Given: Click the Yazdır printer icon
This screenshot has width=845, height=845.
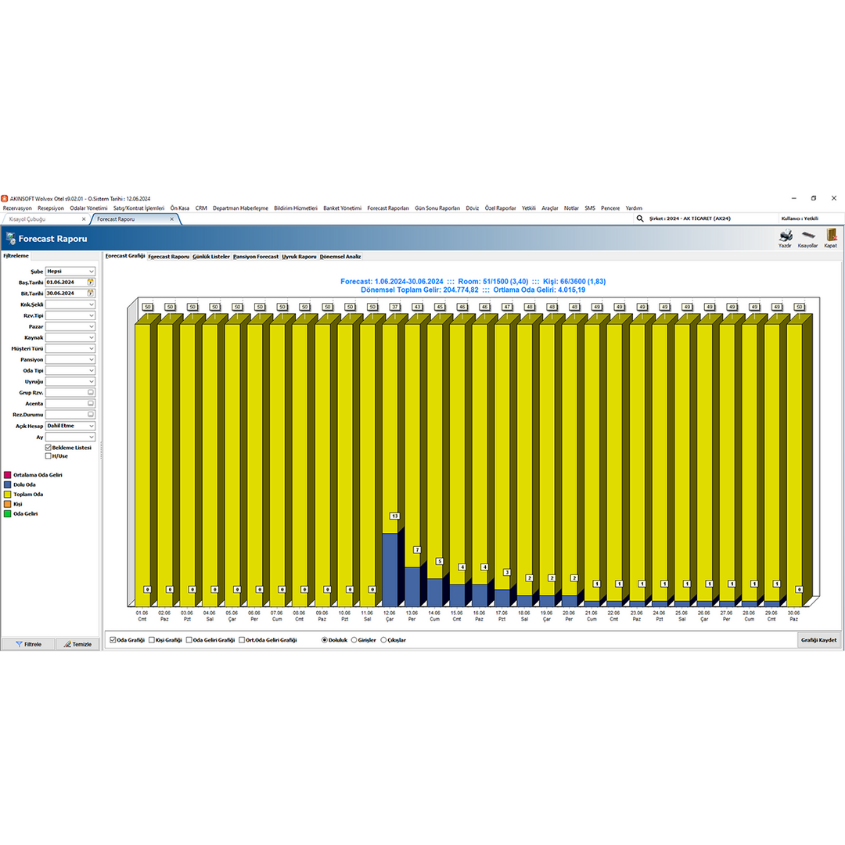Looking at the screenshot, I should click(x=786, y=236).
